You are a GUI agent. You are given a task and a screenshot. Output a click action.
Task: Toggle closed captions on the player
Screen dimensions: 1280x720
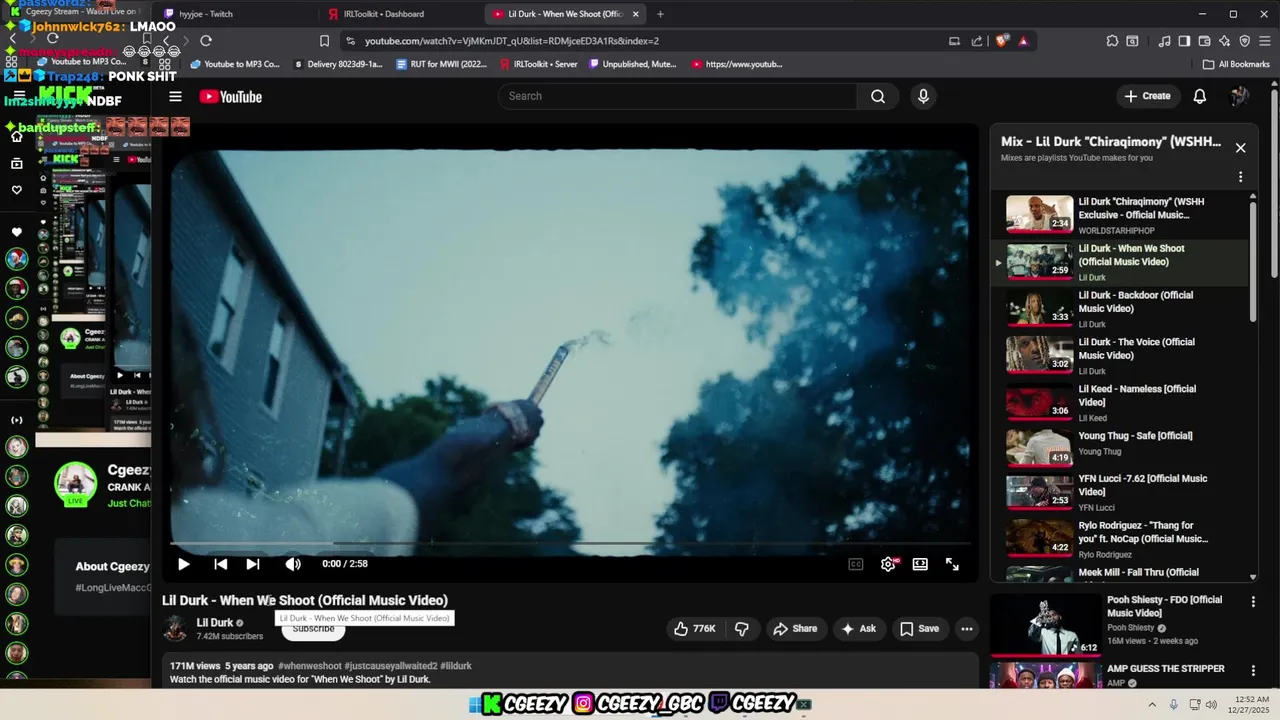click(x=855, y=564)
